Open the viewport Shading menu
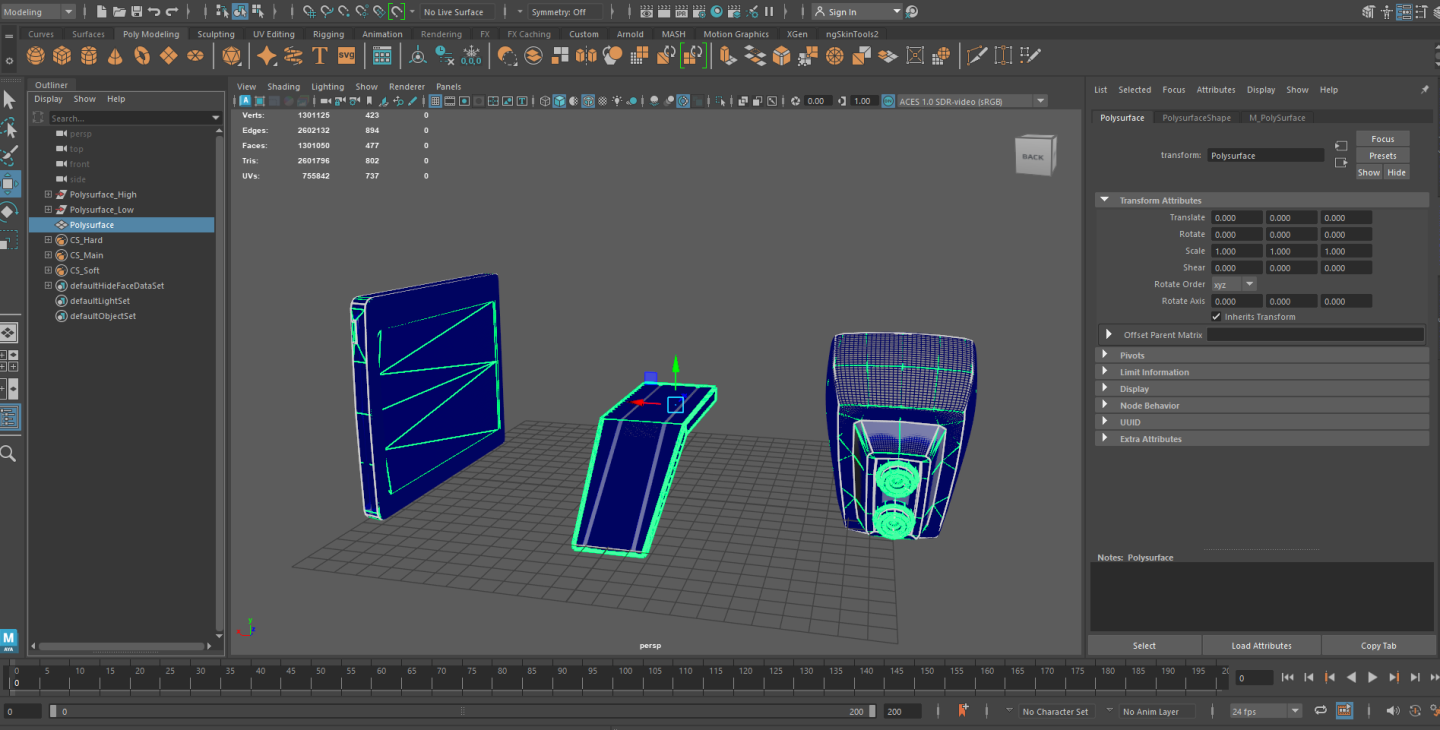This screenshot has height=730, width=1440. (x=283, y=86)
